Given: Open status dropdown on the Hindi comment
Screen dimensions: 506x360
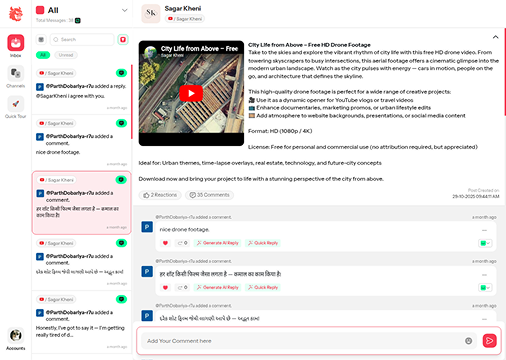Looking at the screenshot, I should point(485,288).
